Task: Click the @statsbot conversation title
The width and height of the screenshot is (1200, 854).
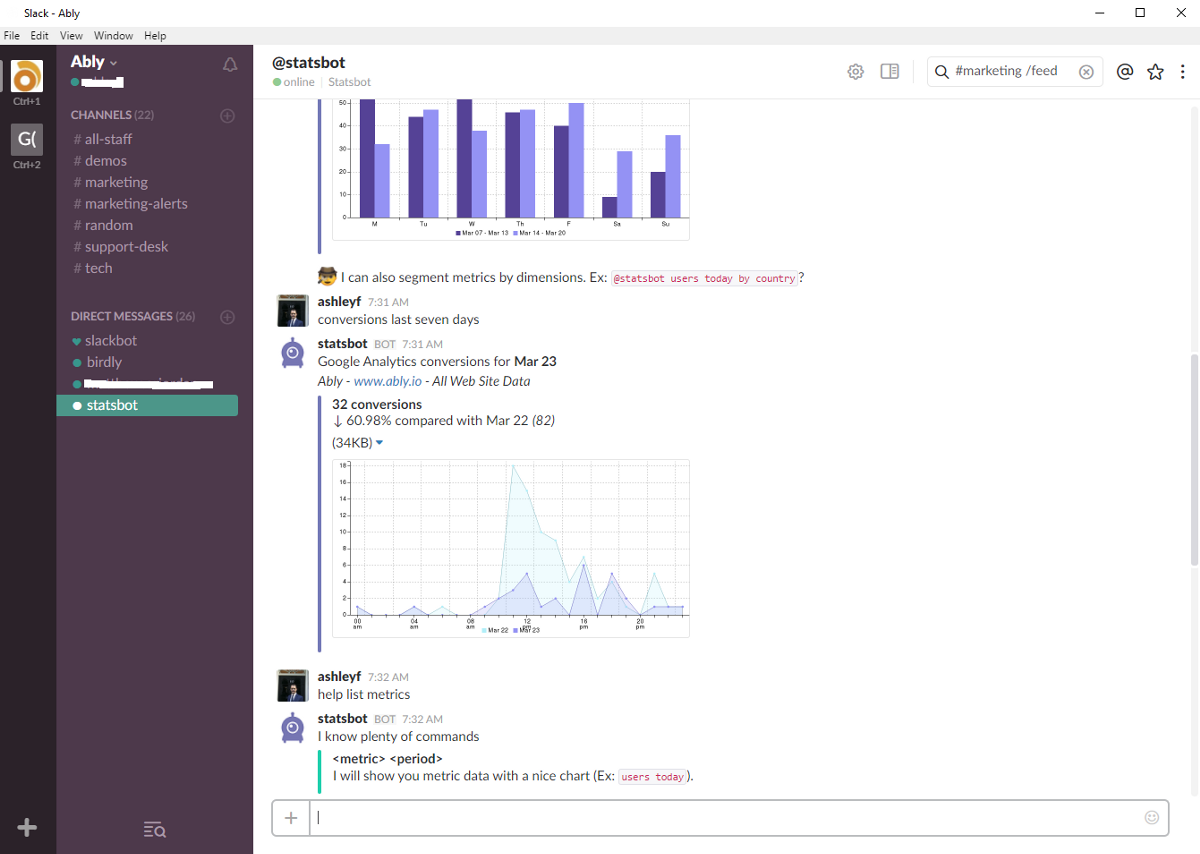Action: pyautogui.click(x=308, y=63)
